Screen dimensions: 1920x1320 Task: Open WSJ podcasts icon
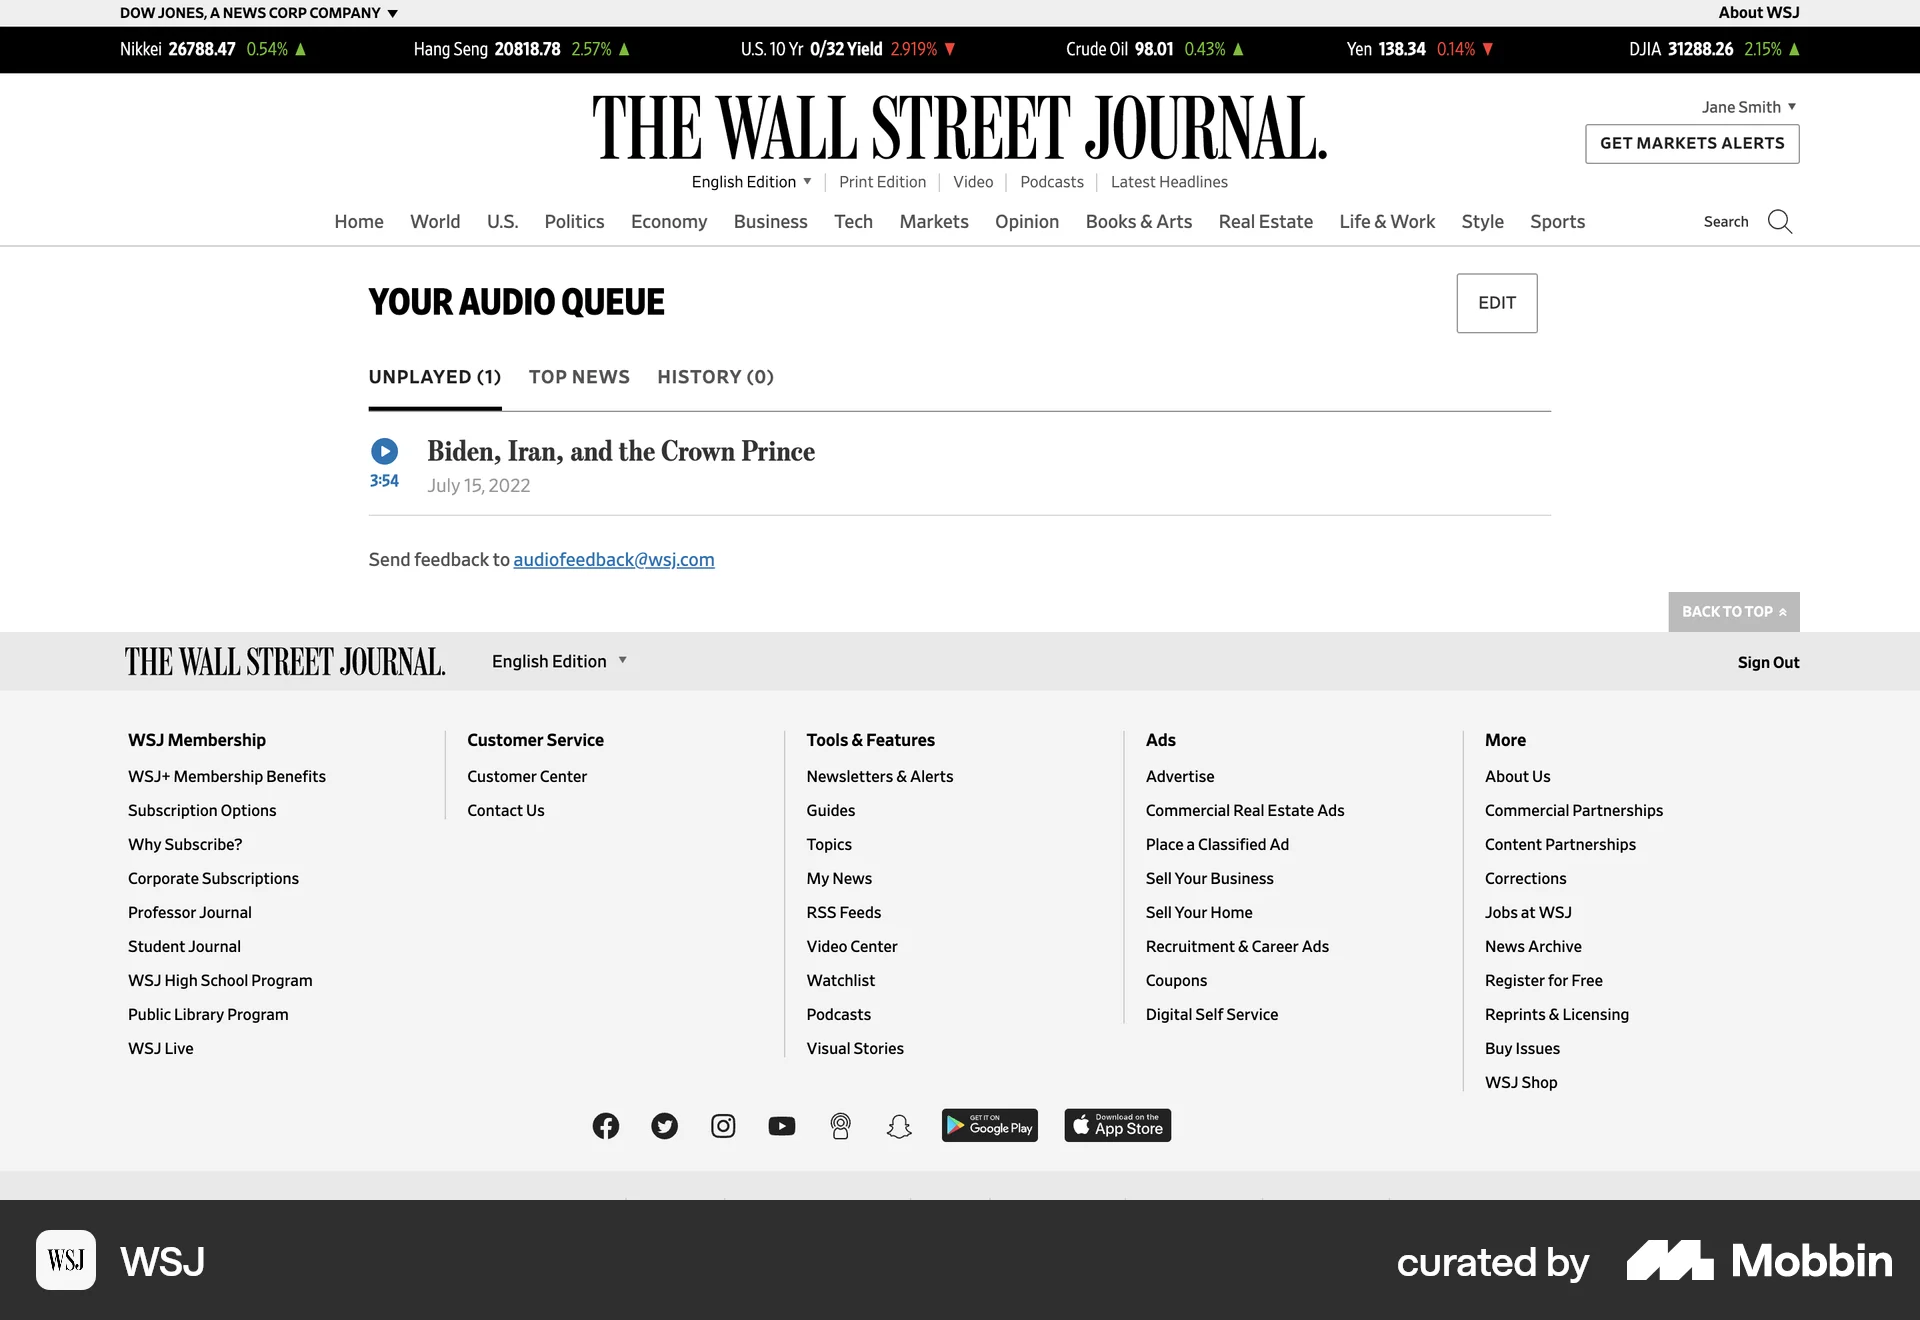pos(840,1126)
